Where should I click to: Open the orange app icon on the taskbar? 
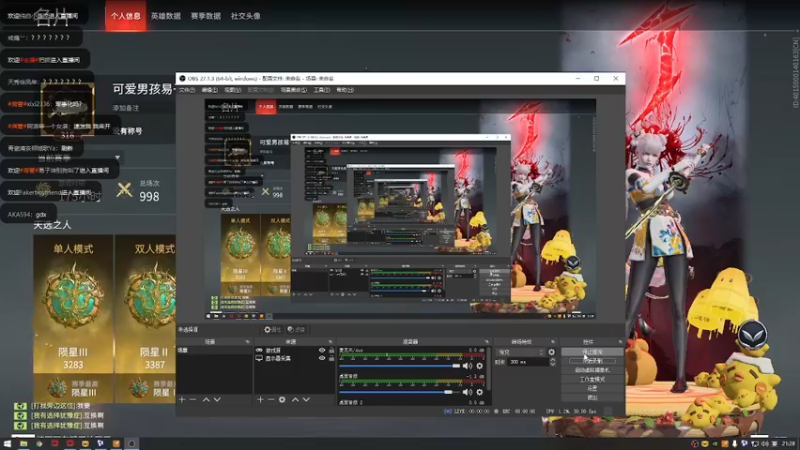[116, 444]
